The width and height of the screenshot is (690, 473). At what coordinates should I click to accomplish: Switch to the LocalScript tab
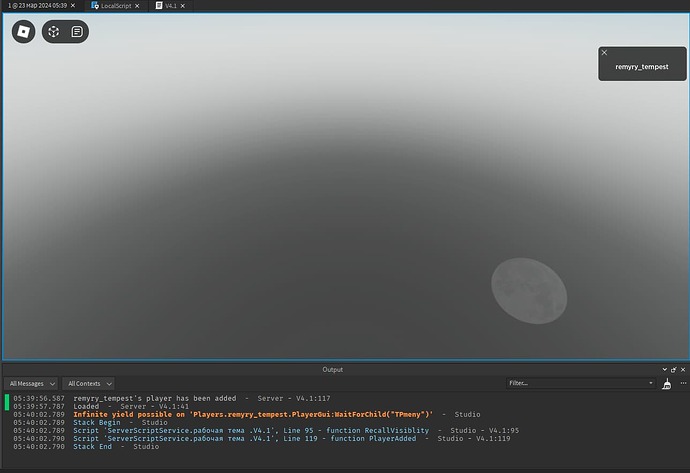point(113,6)
